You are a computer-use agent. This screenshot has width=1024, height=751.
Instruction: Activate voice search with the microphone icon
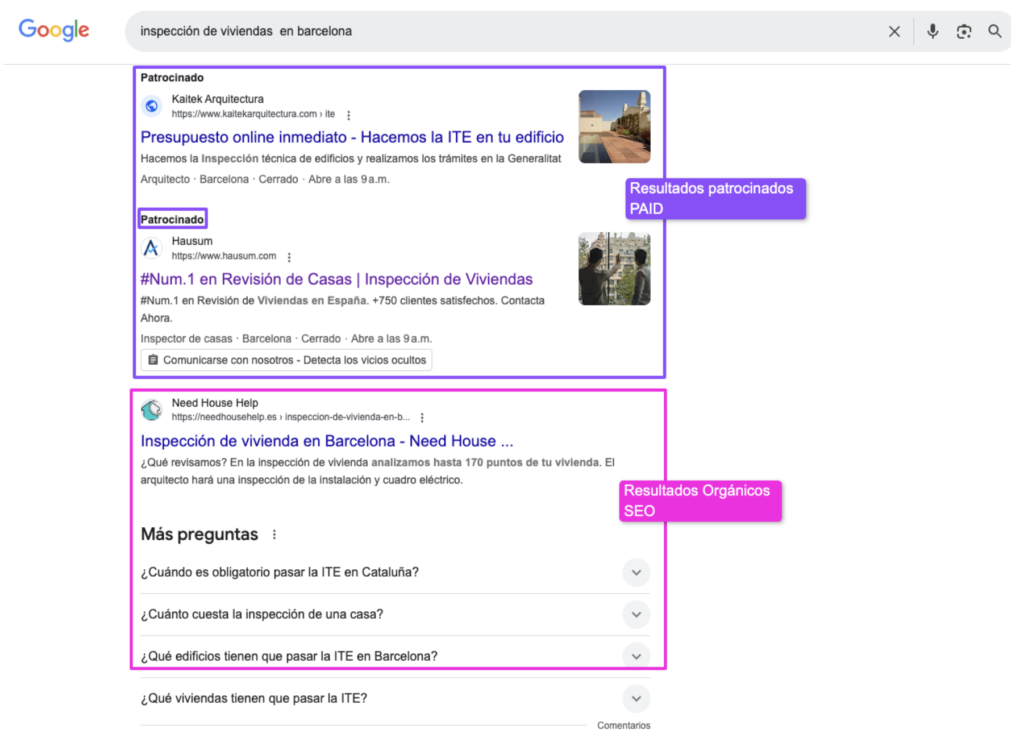pyautogui.click(x=932, y=31)
